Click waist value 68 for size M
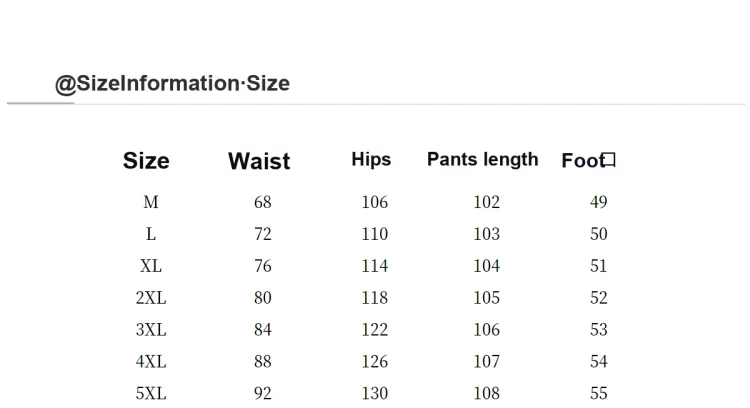The image size is (750, 408). click(263, 202)
